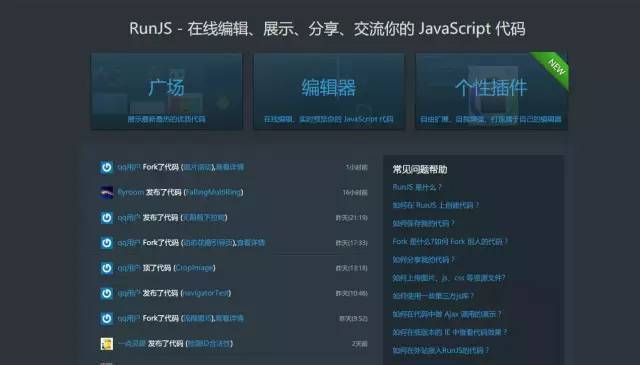Click the 2天前 timestamp
This screenshot has width=640, height=365.
point(360,344)
